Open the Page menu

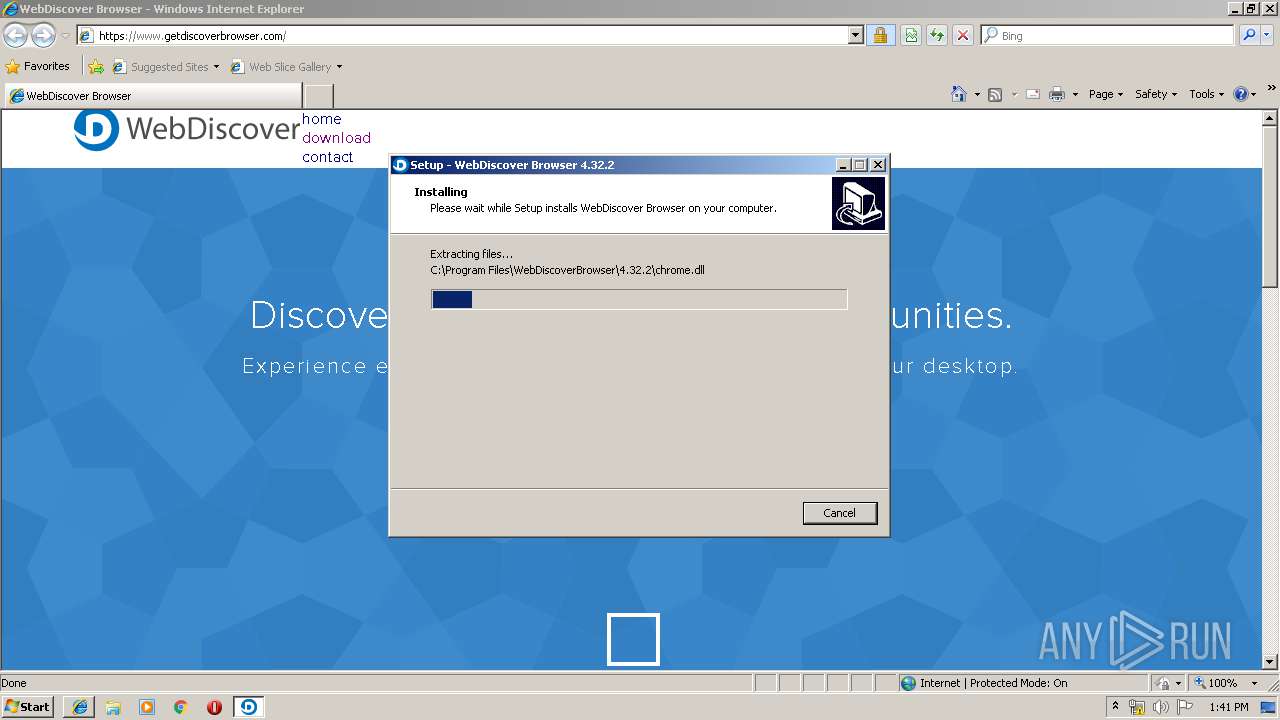pos(1106,94)
